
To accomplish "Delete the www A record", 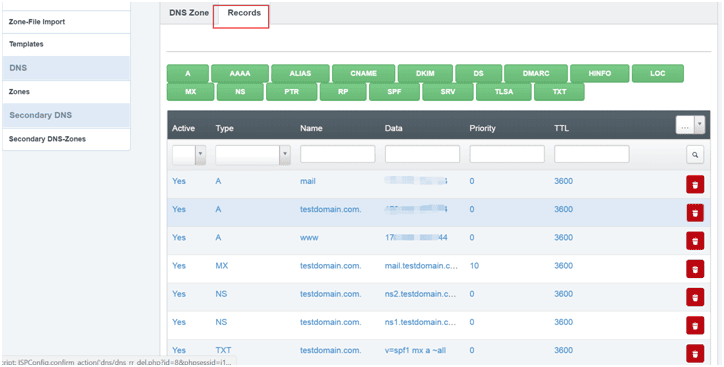I will [695, 241].
